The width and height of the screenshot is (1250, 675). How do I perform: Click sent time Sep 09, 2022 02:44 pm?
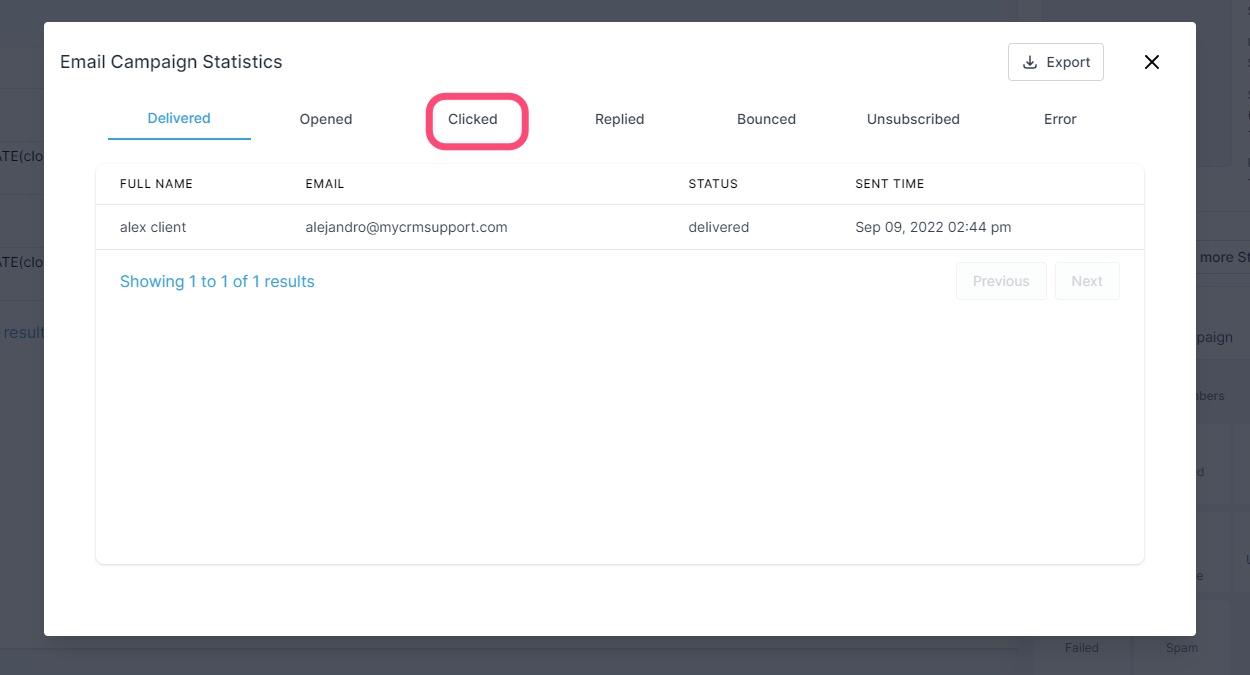(933, 227)
